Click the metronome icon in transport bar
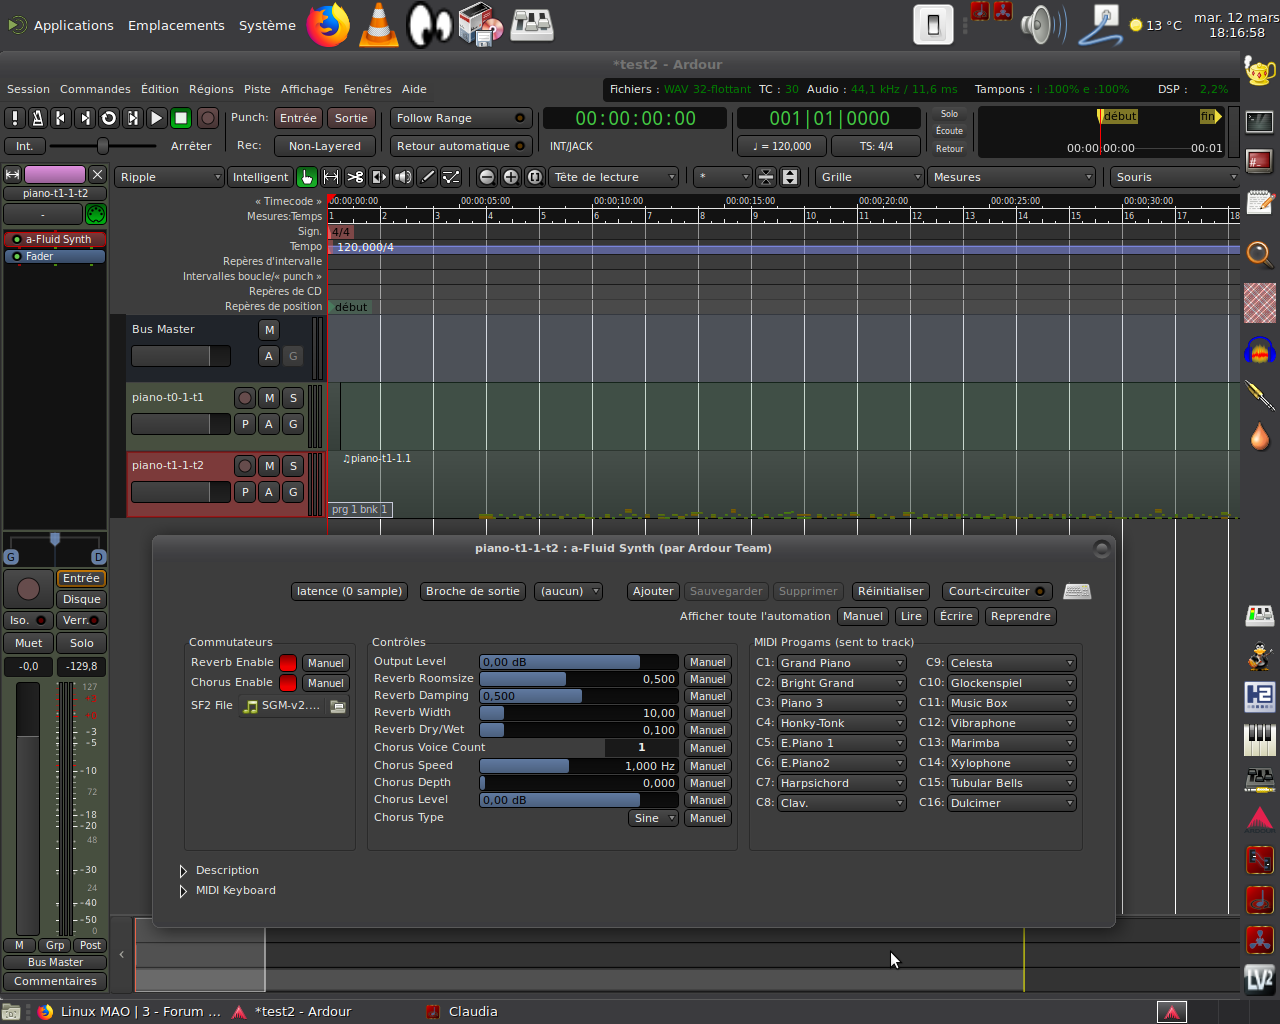The width and height of the screenshot is (1280, 1024). pyautogui.click(x=38, y=118)
